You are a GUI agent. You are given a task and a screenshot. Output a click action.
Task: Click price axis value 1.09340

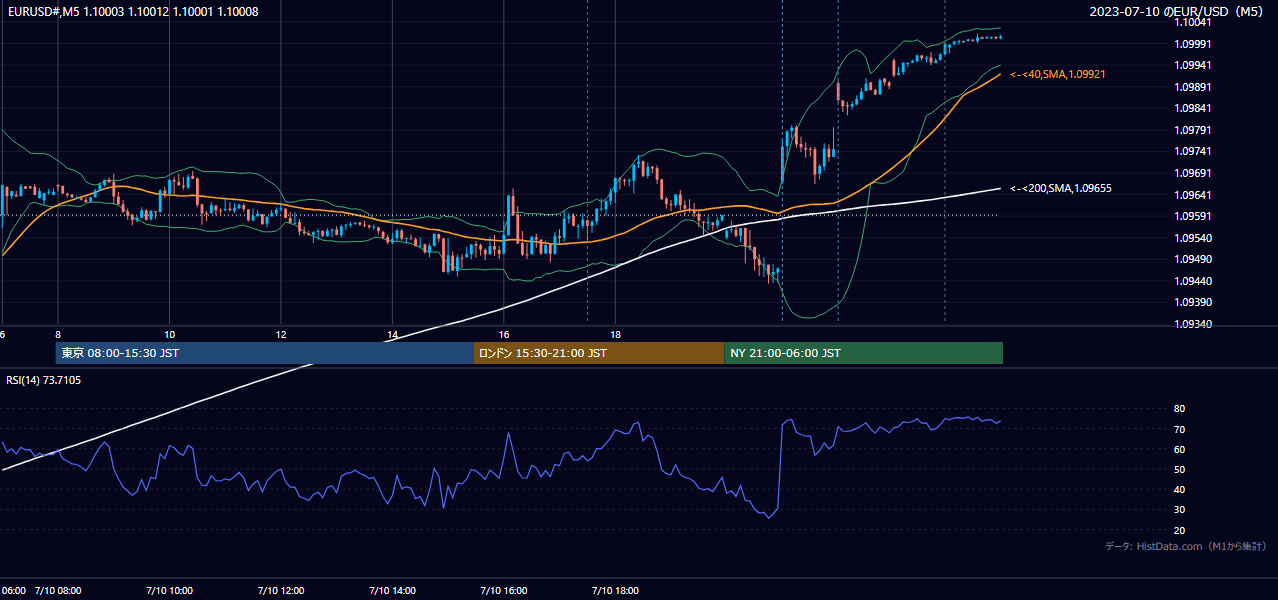pos(1192,324)
